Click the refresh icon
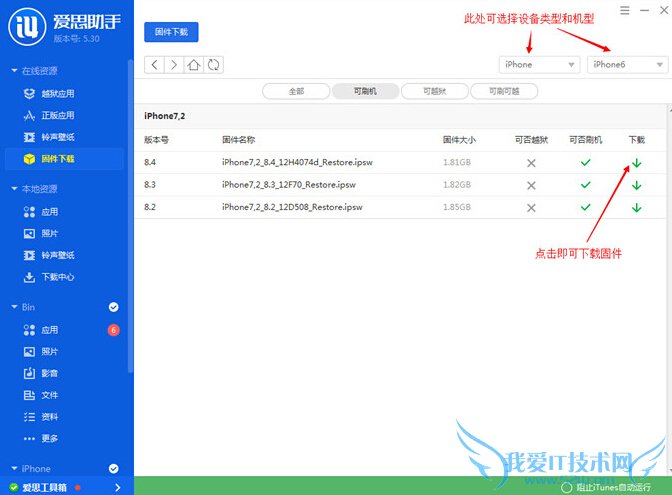This screenshot has width=672, height=495. click(x=213, y=65)
